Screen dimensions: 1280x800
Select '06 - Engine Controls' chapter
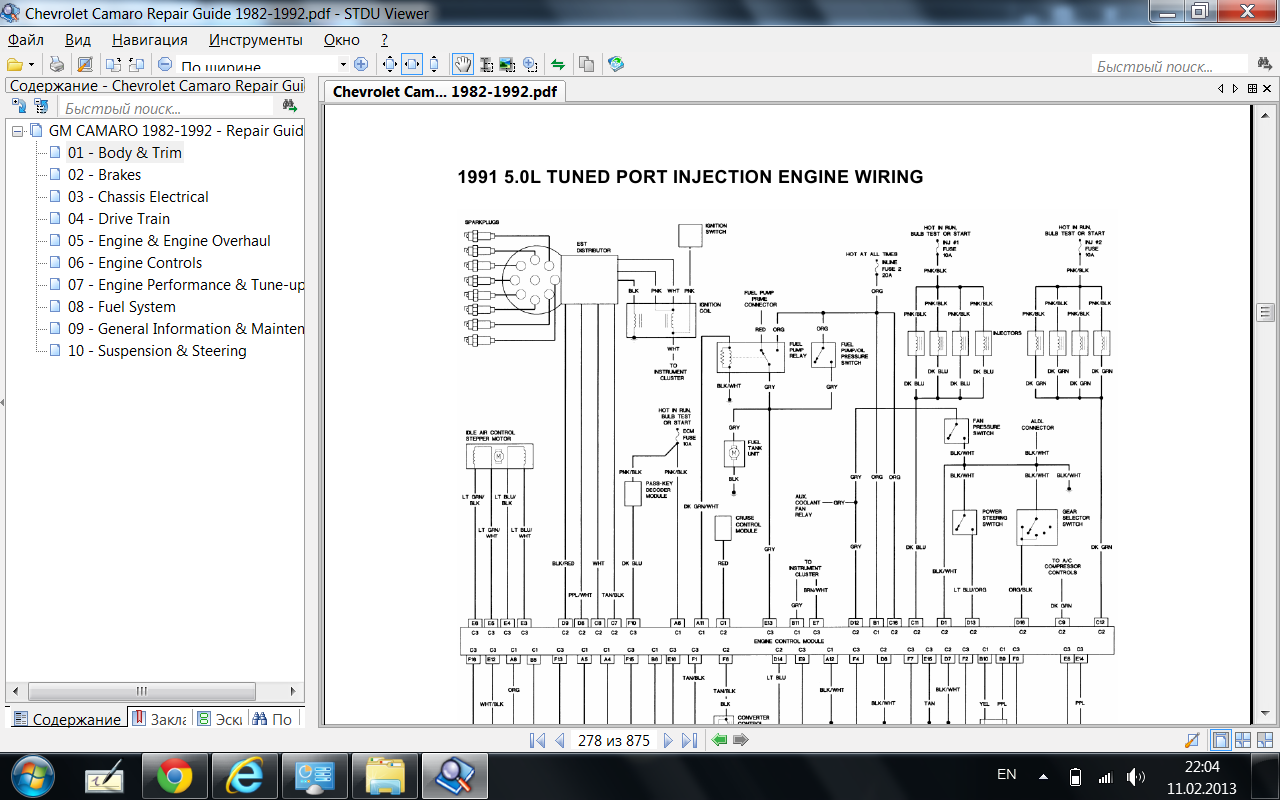tap(135, 263)
